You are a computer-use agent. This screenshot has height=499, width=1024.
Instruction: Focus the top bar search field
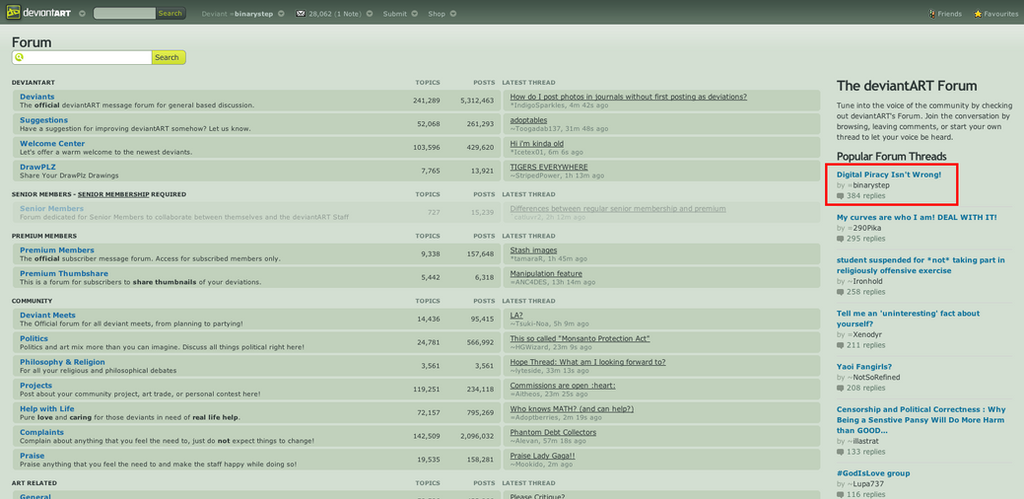[x=125, y=13]
